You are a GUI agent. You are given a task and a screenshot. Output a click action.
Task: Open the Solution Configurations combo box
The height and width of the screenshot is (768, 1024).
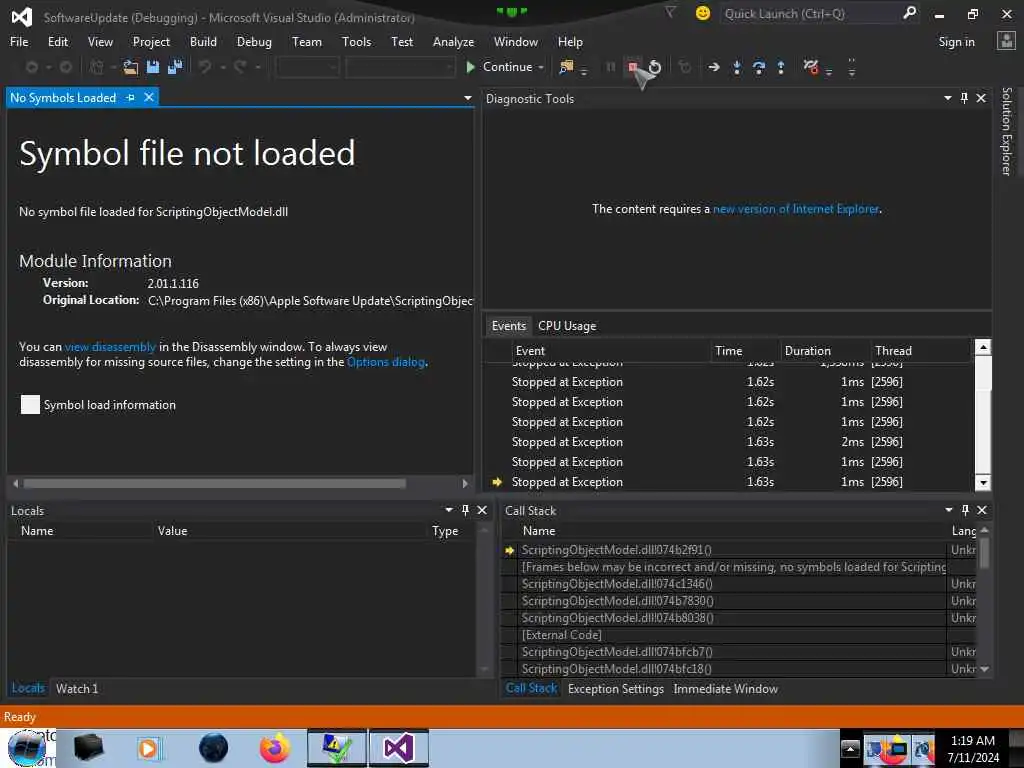tap(307, 67)
